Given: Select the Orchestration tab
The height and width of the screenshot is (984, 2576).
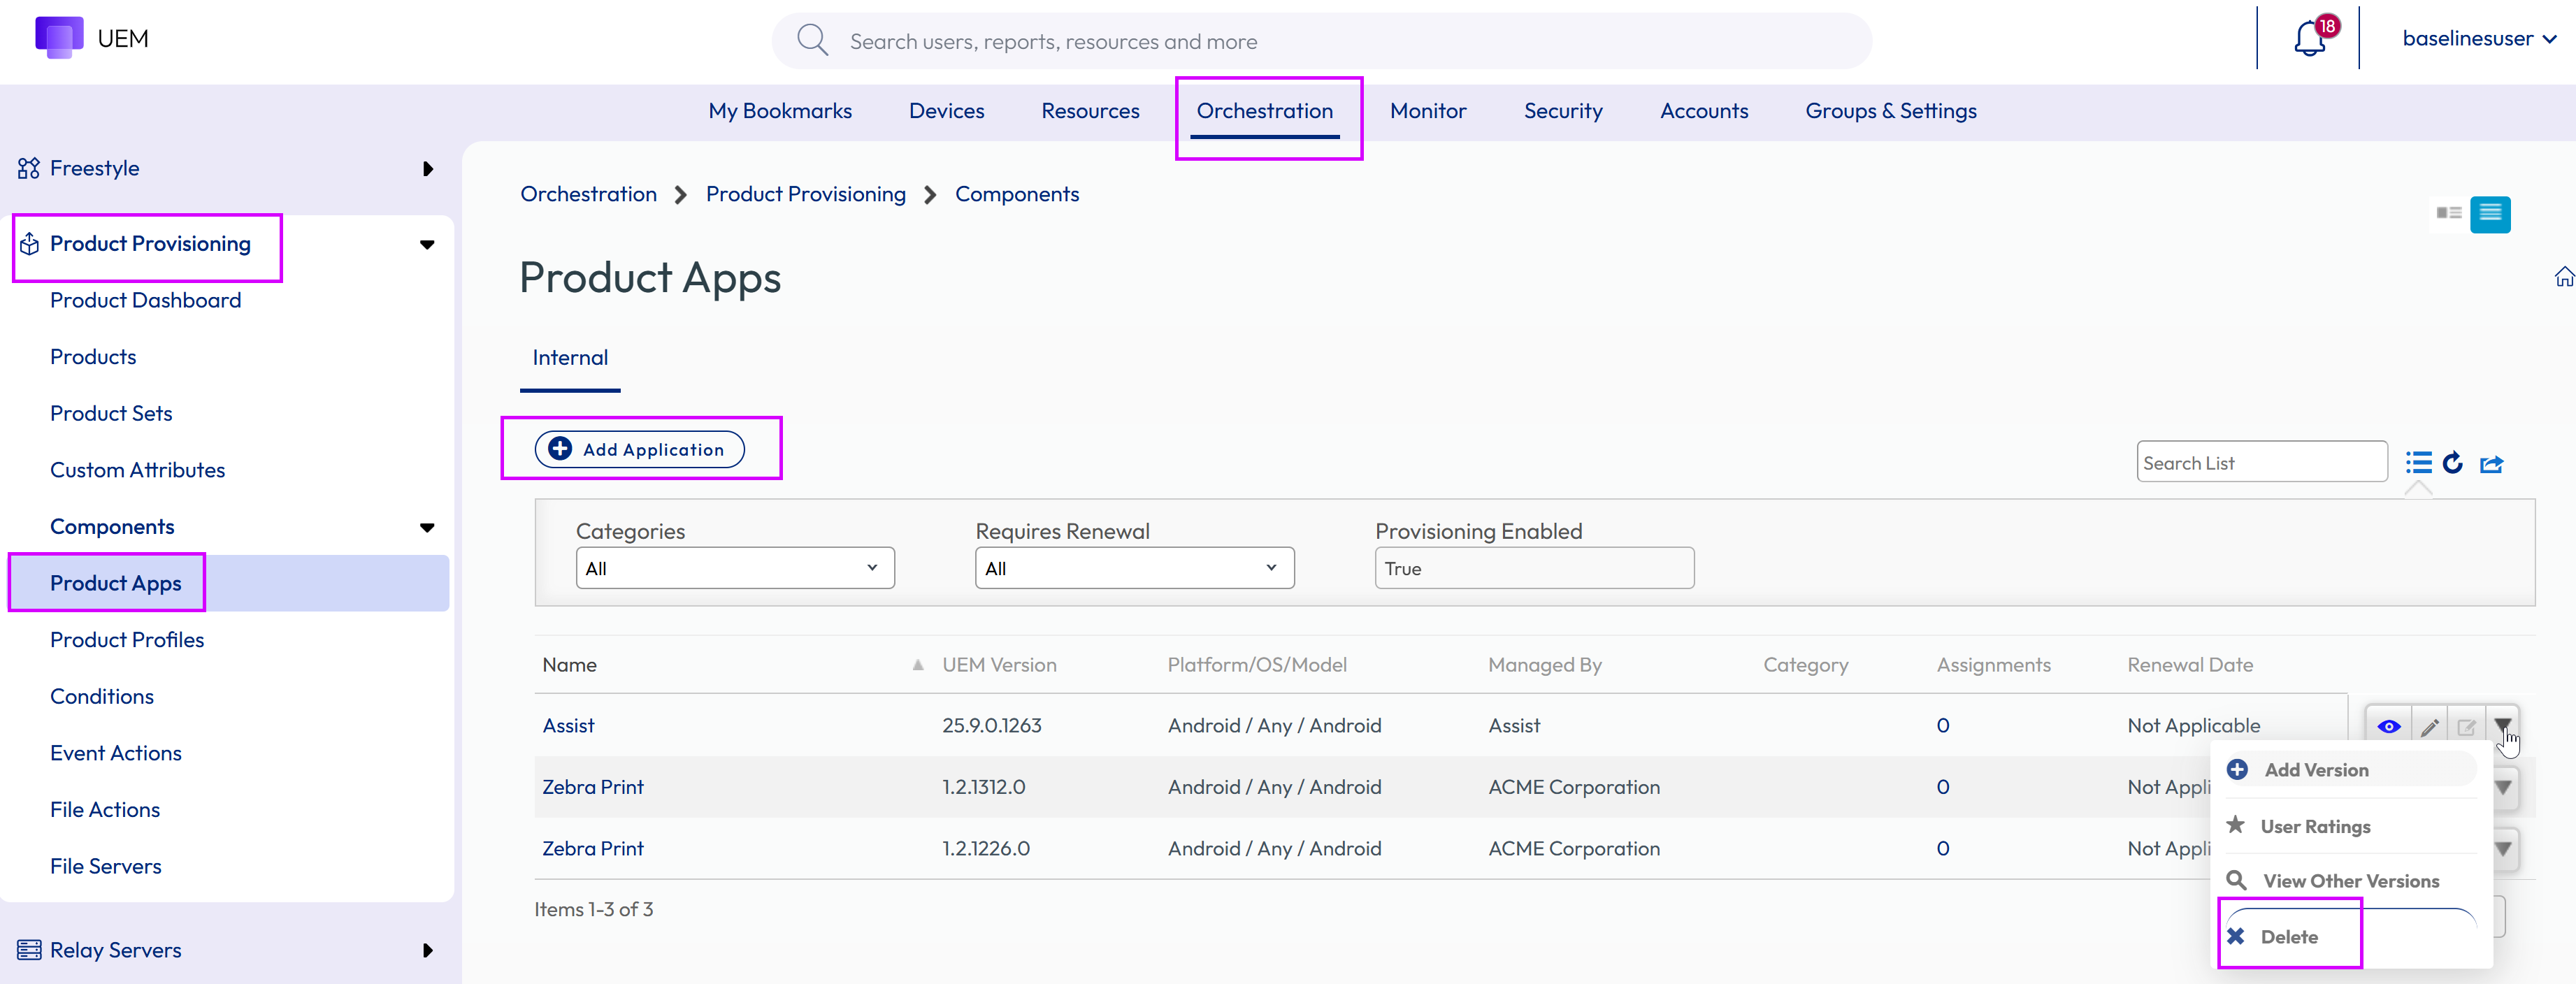Looking at the screenshot, I should (1265, 111).
